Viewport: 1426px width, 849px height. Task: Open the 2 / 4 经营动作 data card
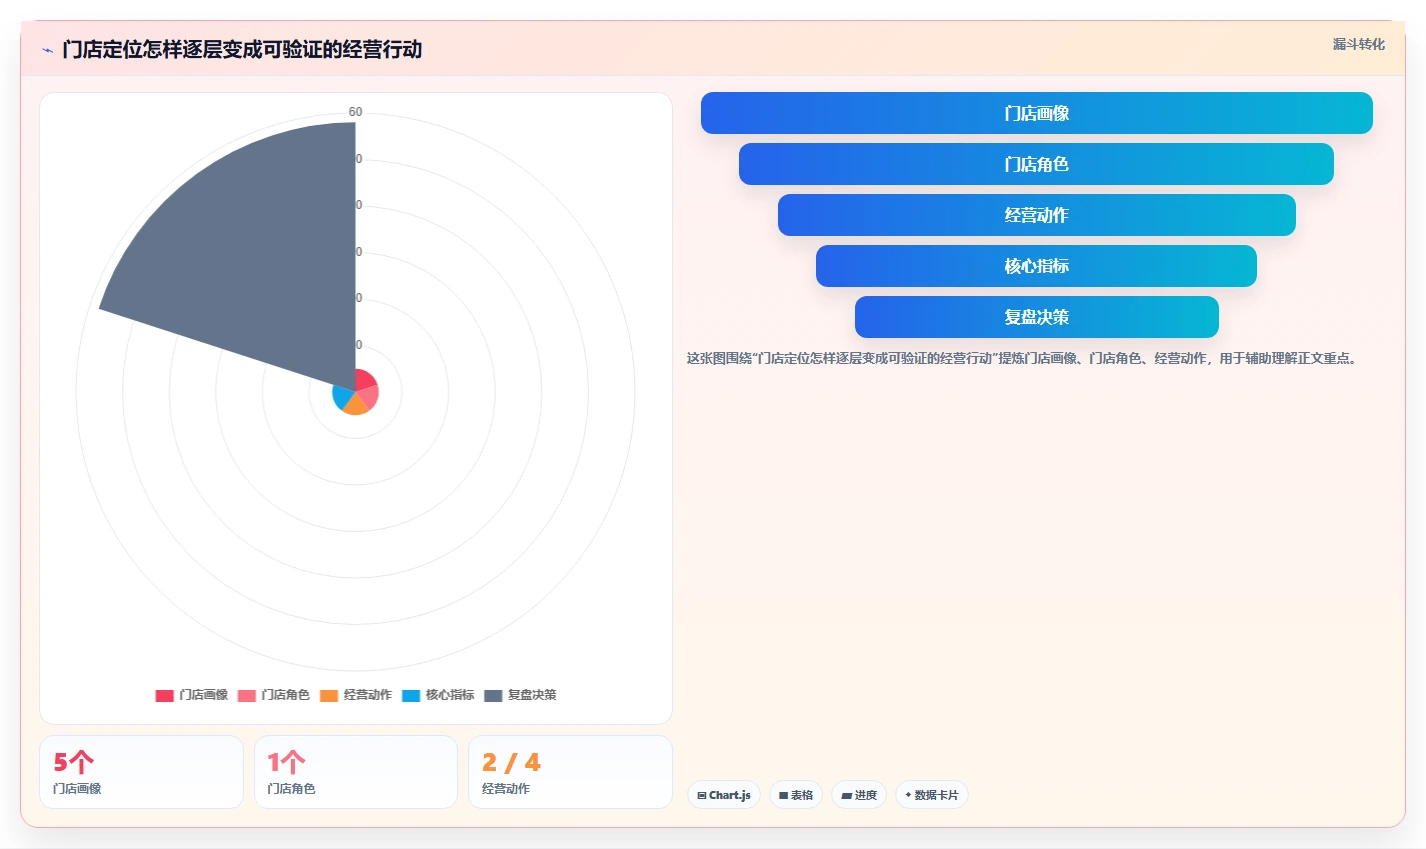[570, 772]
